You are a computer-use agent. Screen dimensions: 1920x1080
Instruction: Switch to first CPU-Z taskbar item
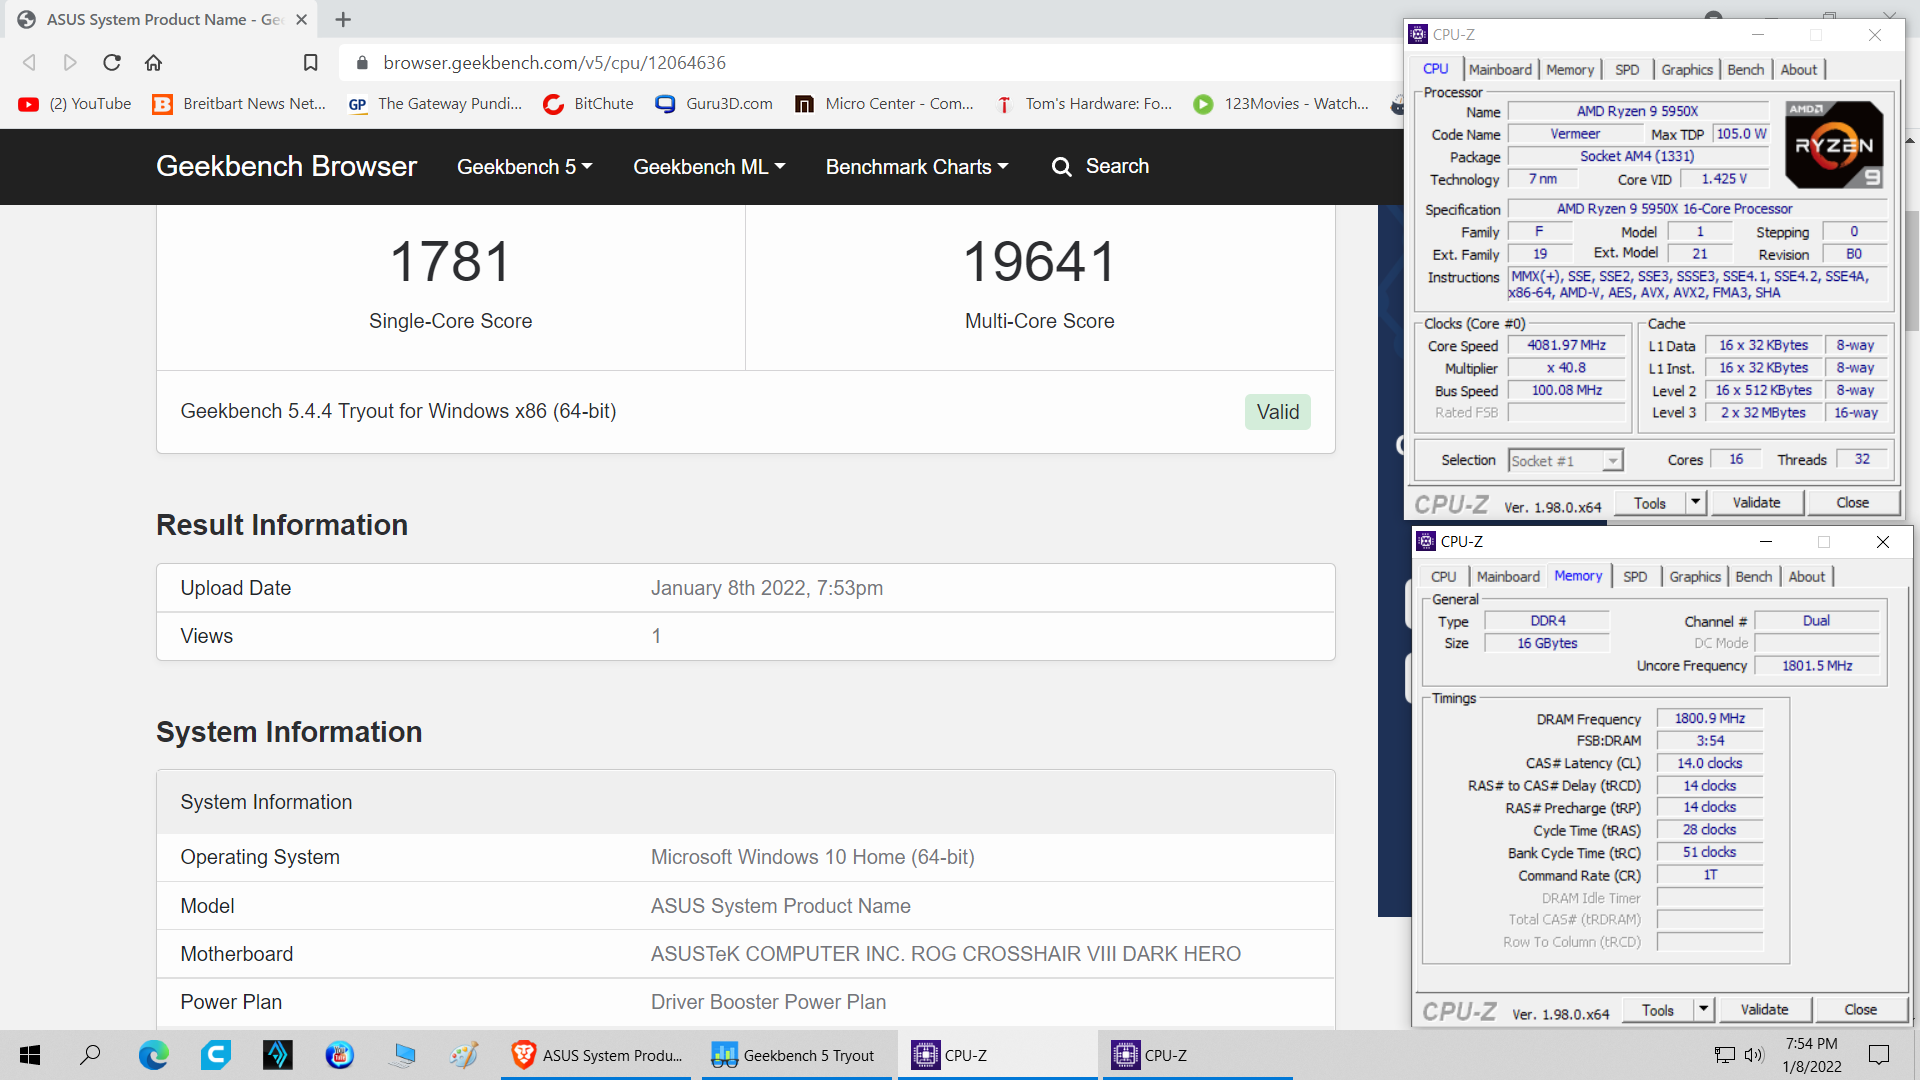coord(997,1055)
